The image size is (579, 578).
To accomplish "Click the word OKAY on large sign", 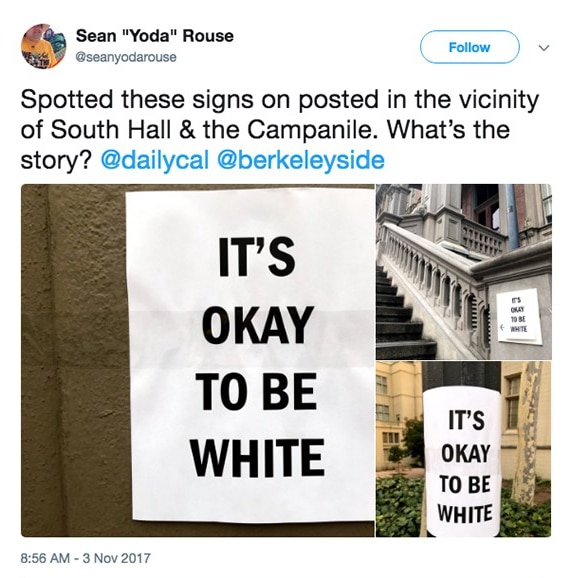I will pos(257,325).
